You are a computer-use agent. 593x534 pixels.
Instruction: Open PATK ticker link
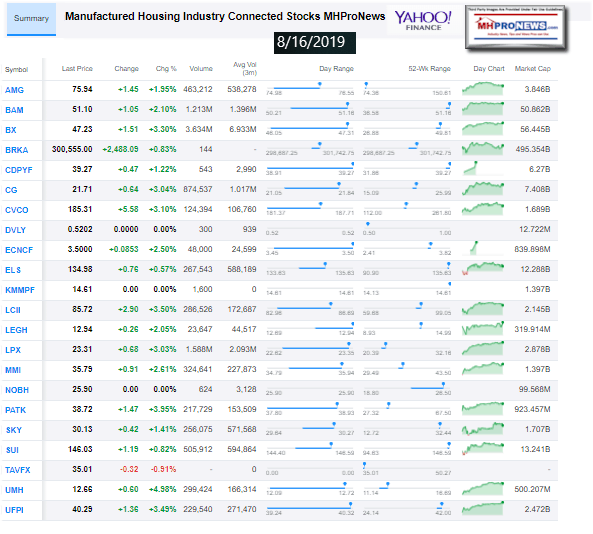[x=16, y=410]
